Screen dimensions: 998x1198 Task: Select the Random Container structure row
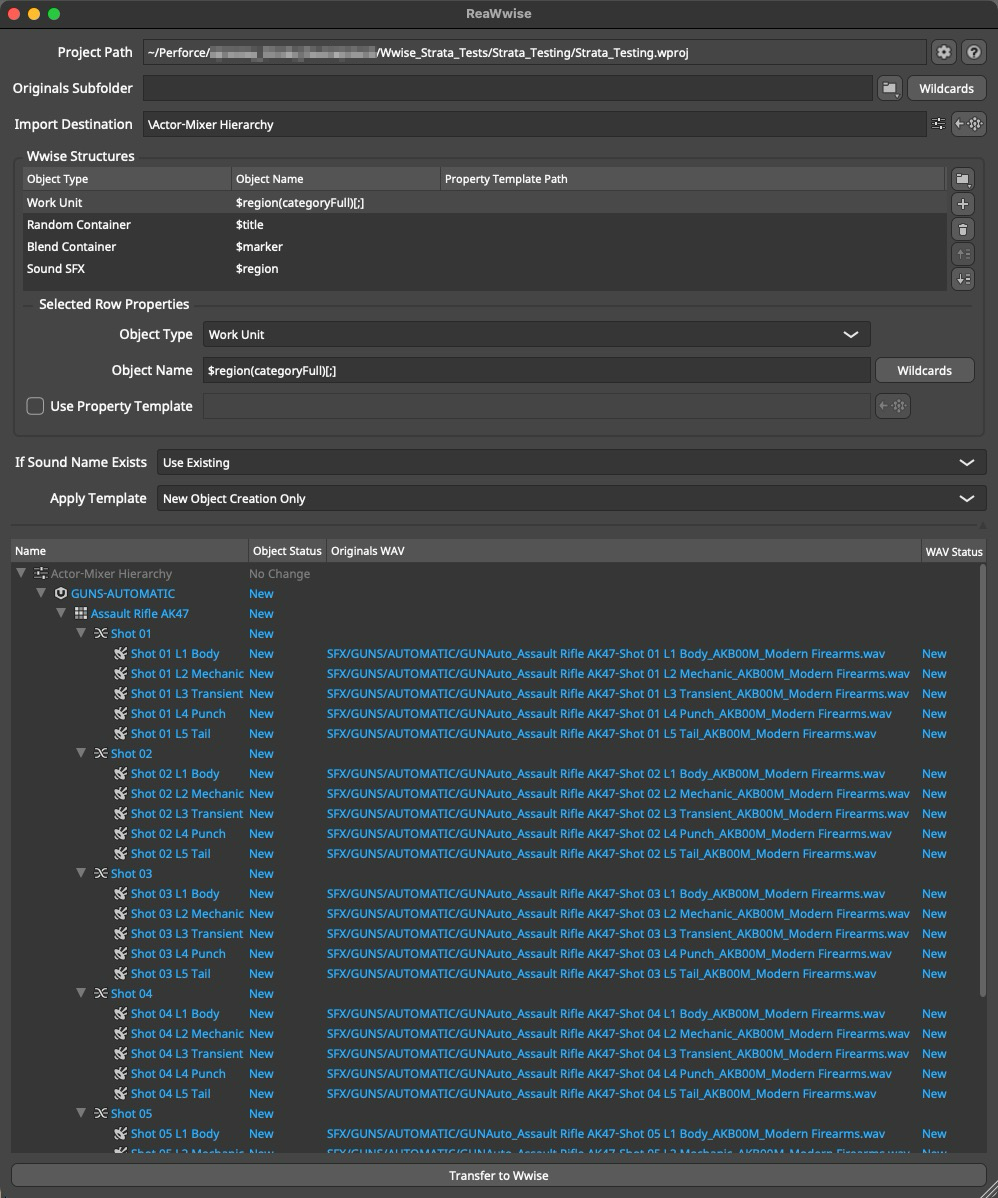click(484, 225)
